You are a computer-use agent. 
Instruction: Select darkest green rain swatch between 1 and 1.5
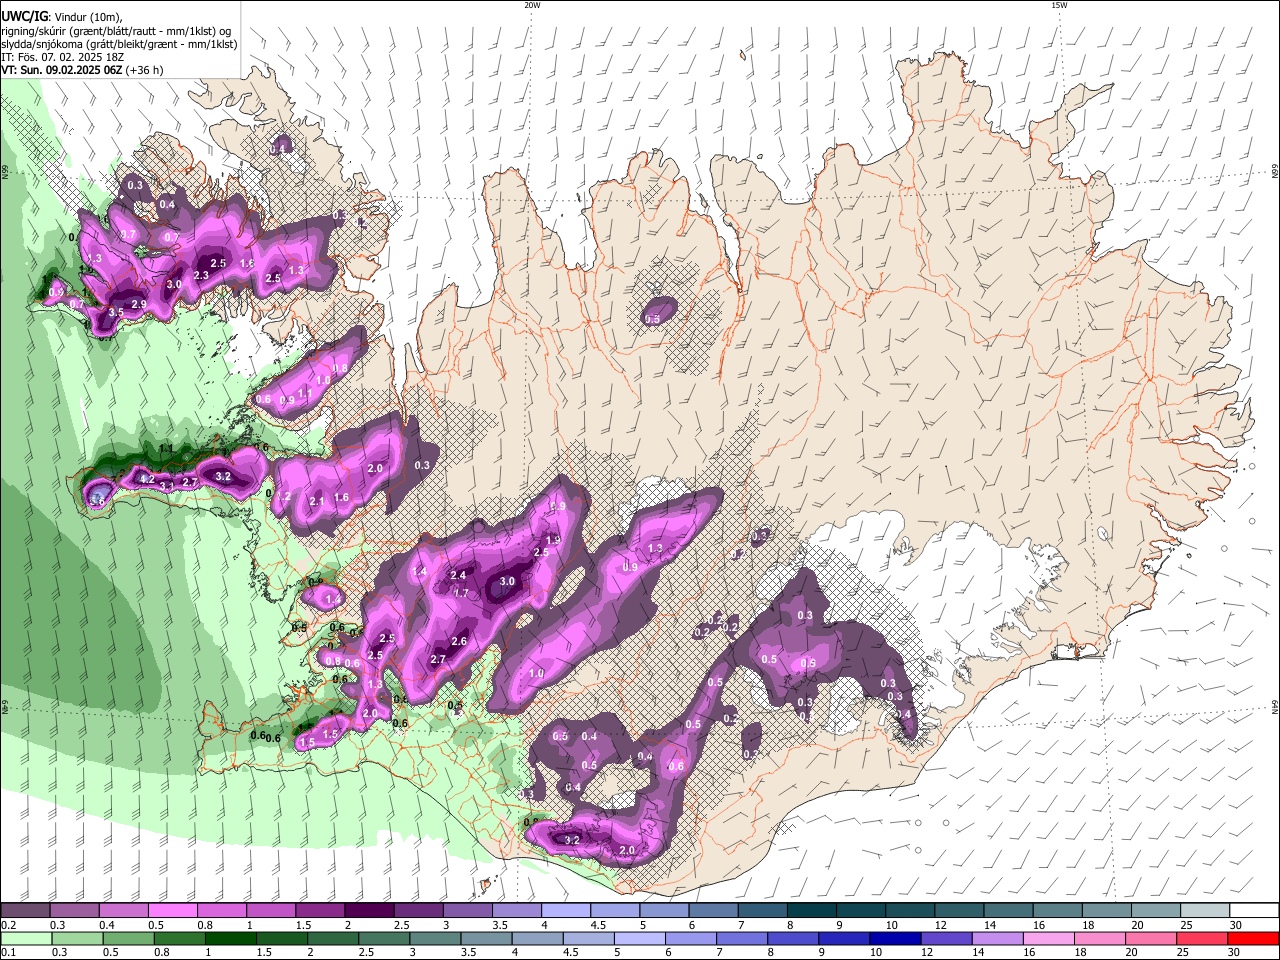coord(231,938)
